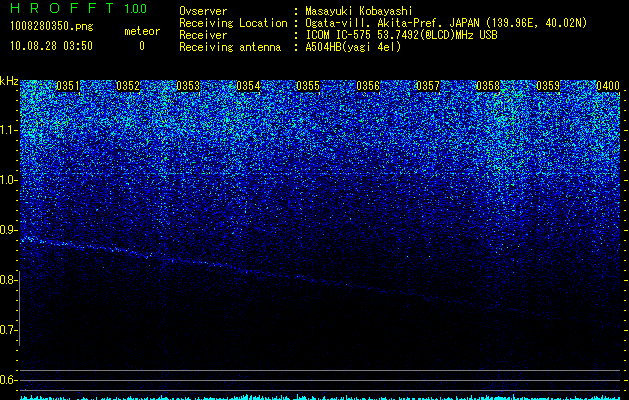Click the 1.0 frequency axis label
The image size is (629, 400).
pos(9,180)
